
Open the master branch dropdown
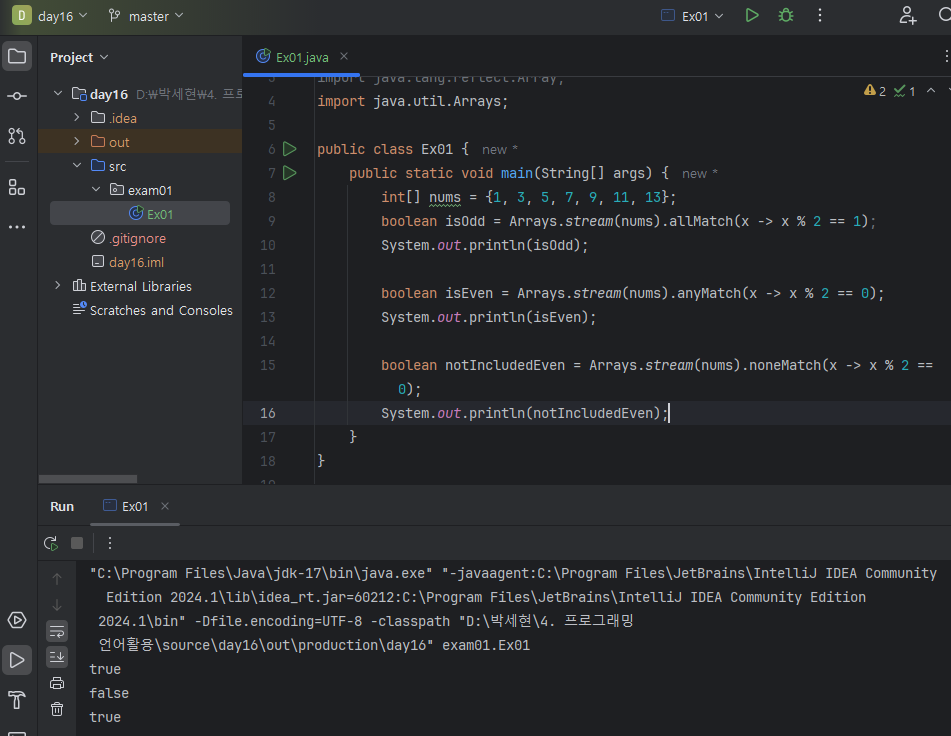tap(146, 16)
